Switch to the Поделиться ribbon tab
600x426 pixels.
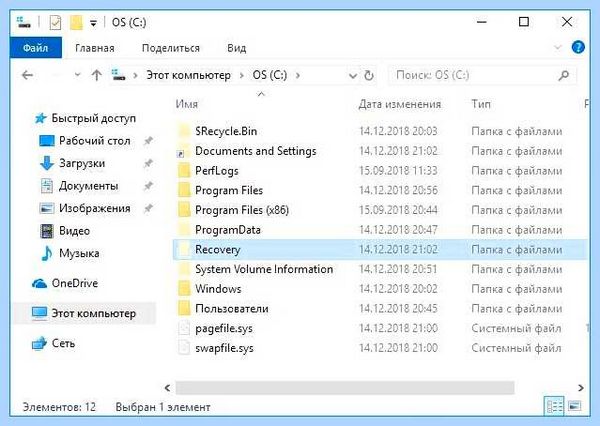point(171,48)
